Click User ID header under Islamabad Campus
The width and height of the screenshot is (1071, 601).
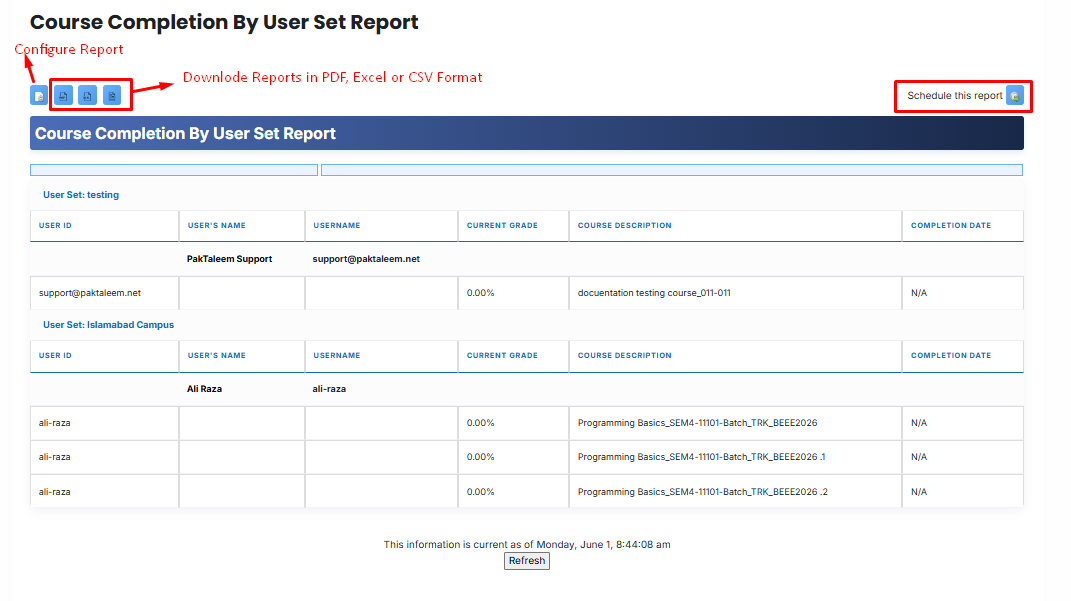tap(55, 356)
